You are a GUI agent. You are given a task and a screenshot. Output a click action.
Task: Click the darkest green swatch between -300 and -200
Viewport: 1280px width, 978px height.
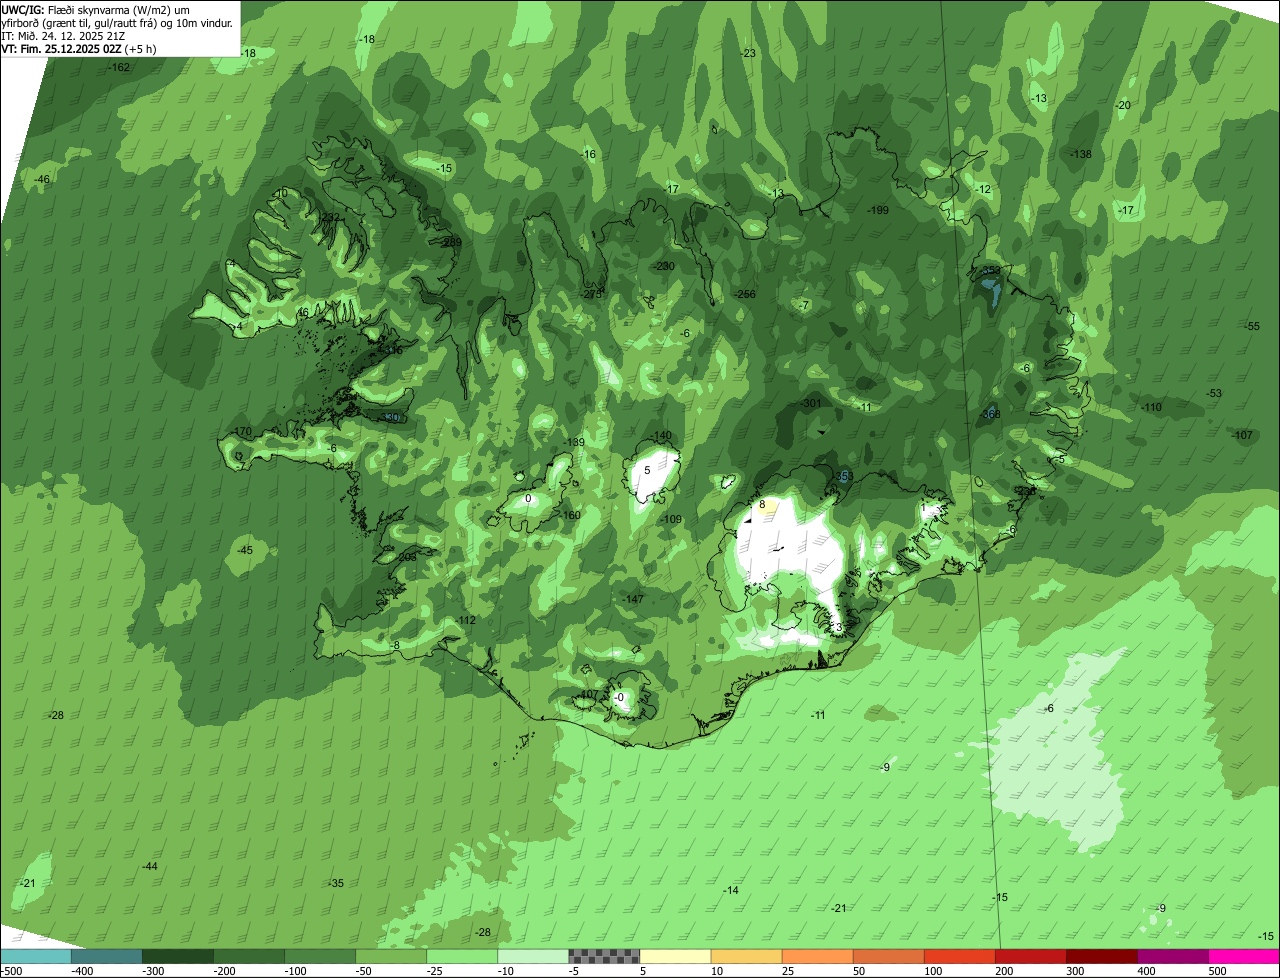click(x=178, y=956)
